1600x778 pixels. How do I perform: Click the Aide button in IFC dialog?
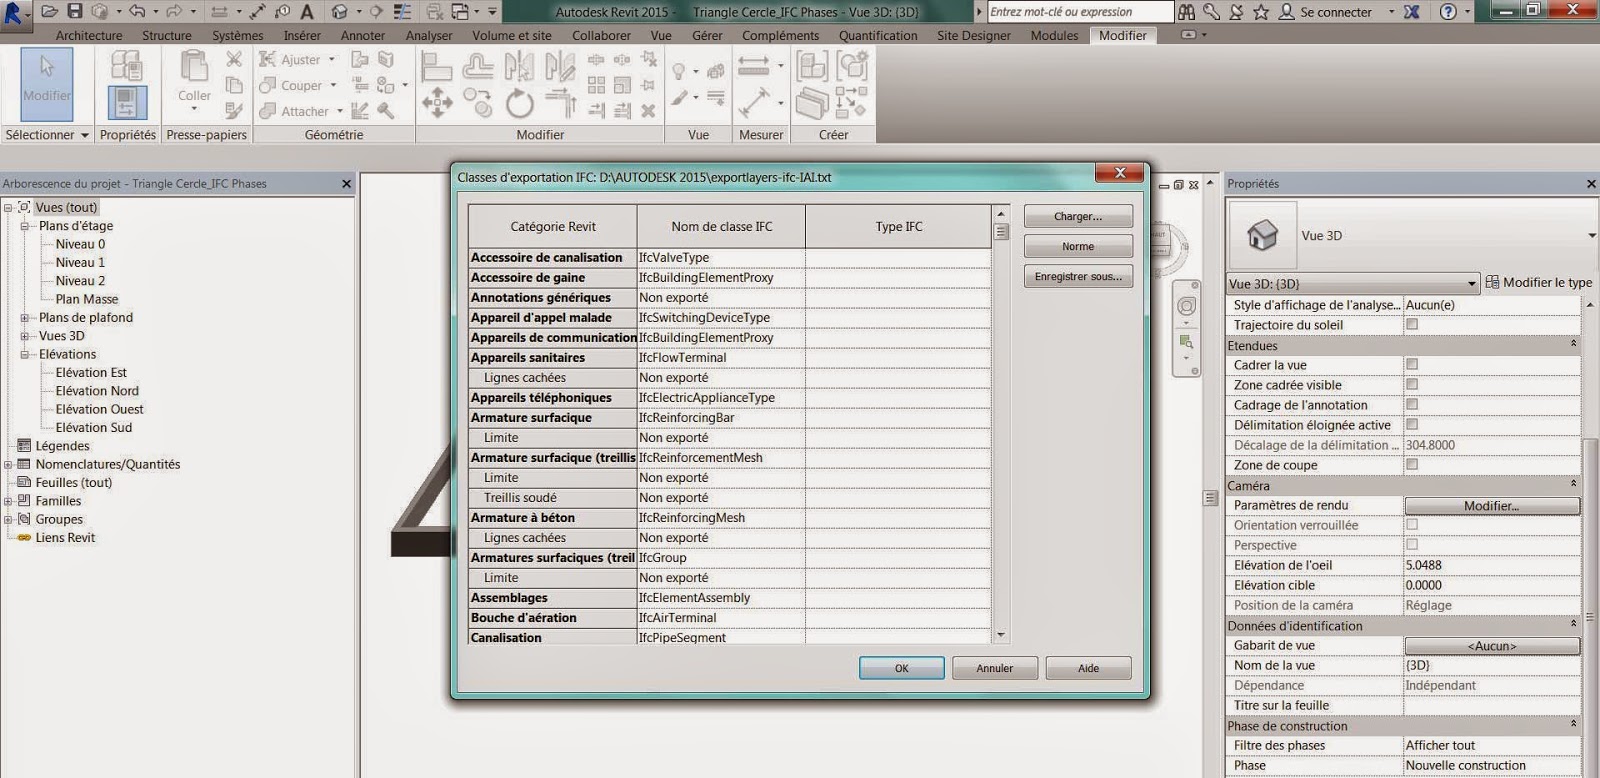tap(1088, 668)
